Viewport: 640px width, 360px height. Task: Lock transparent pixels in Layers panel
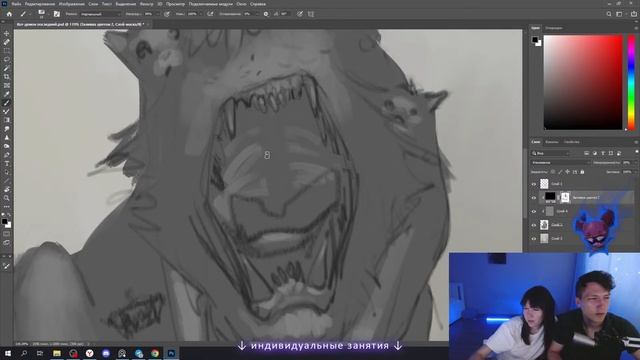tap(553, 172)
